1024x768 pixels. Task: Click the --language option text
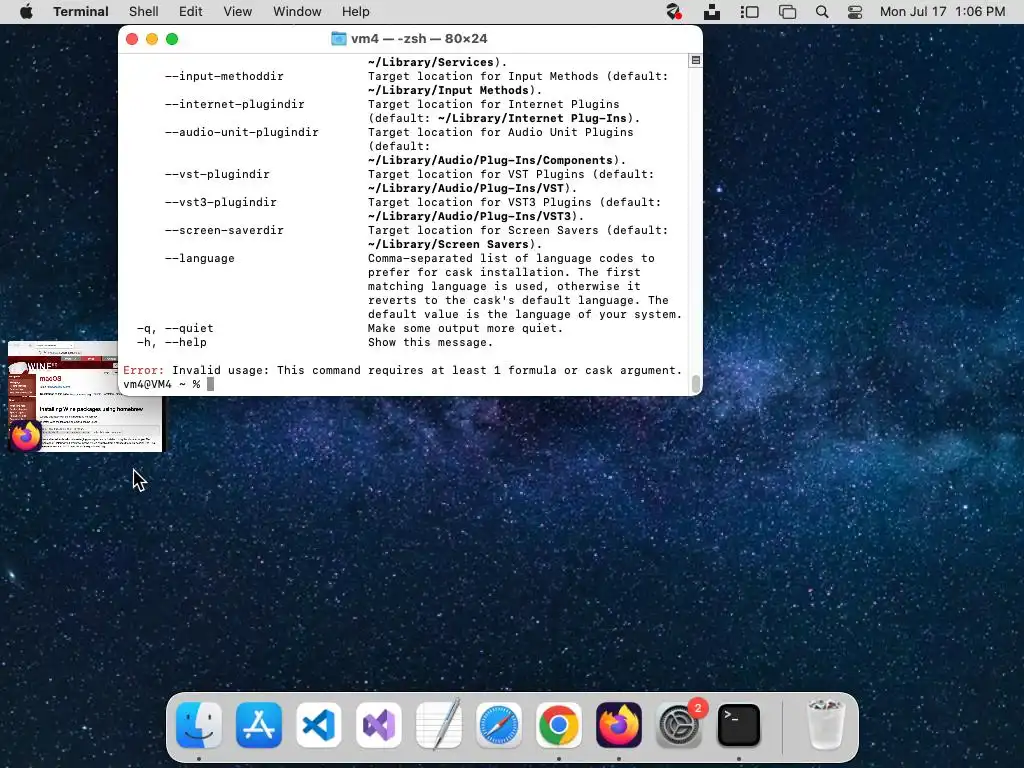pos(199,259)
